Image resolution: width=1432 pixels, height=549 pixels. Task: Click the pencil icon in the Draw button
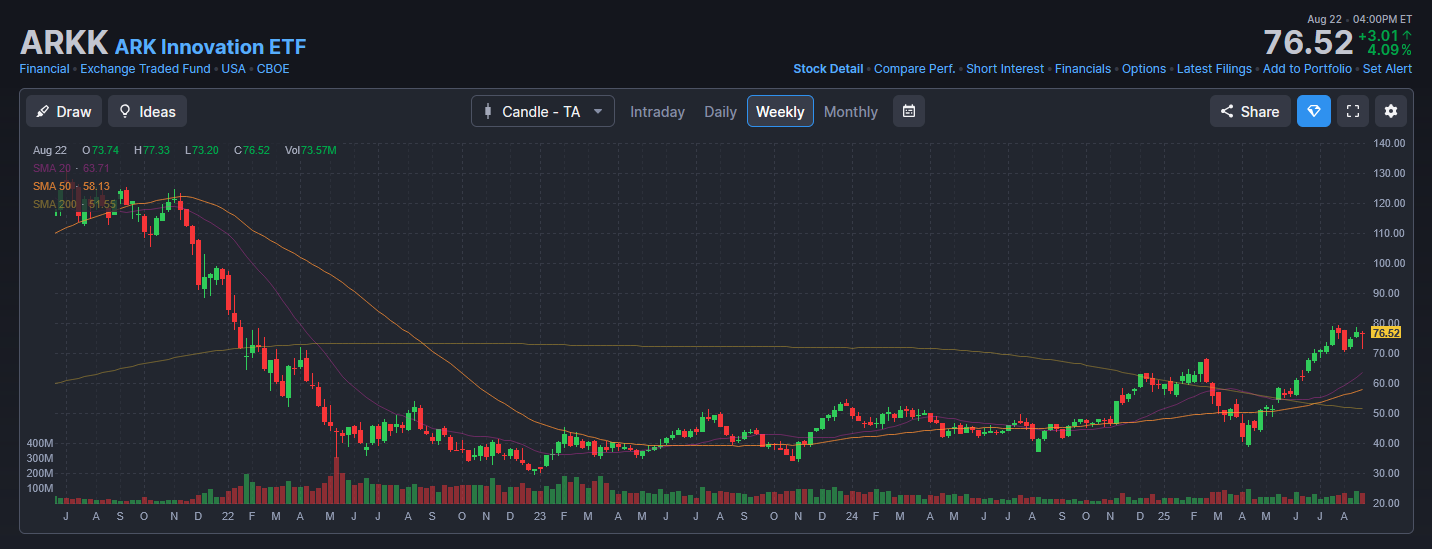click(43, 111)
